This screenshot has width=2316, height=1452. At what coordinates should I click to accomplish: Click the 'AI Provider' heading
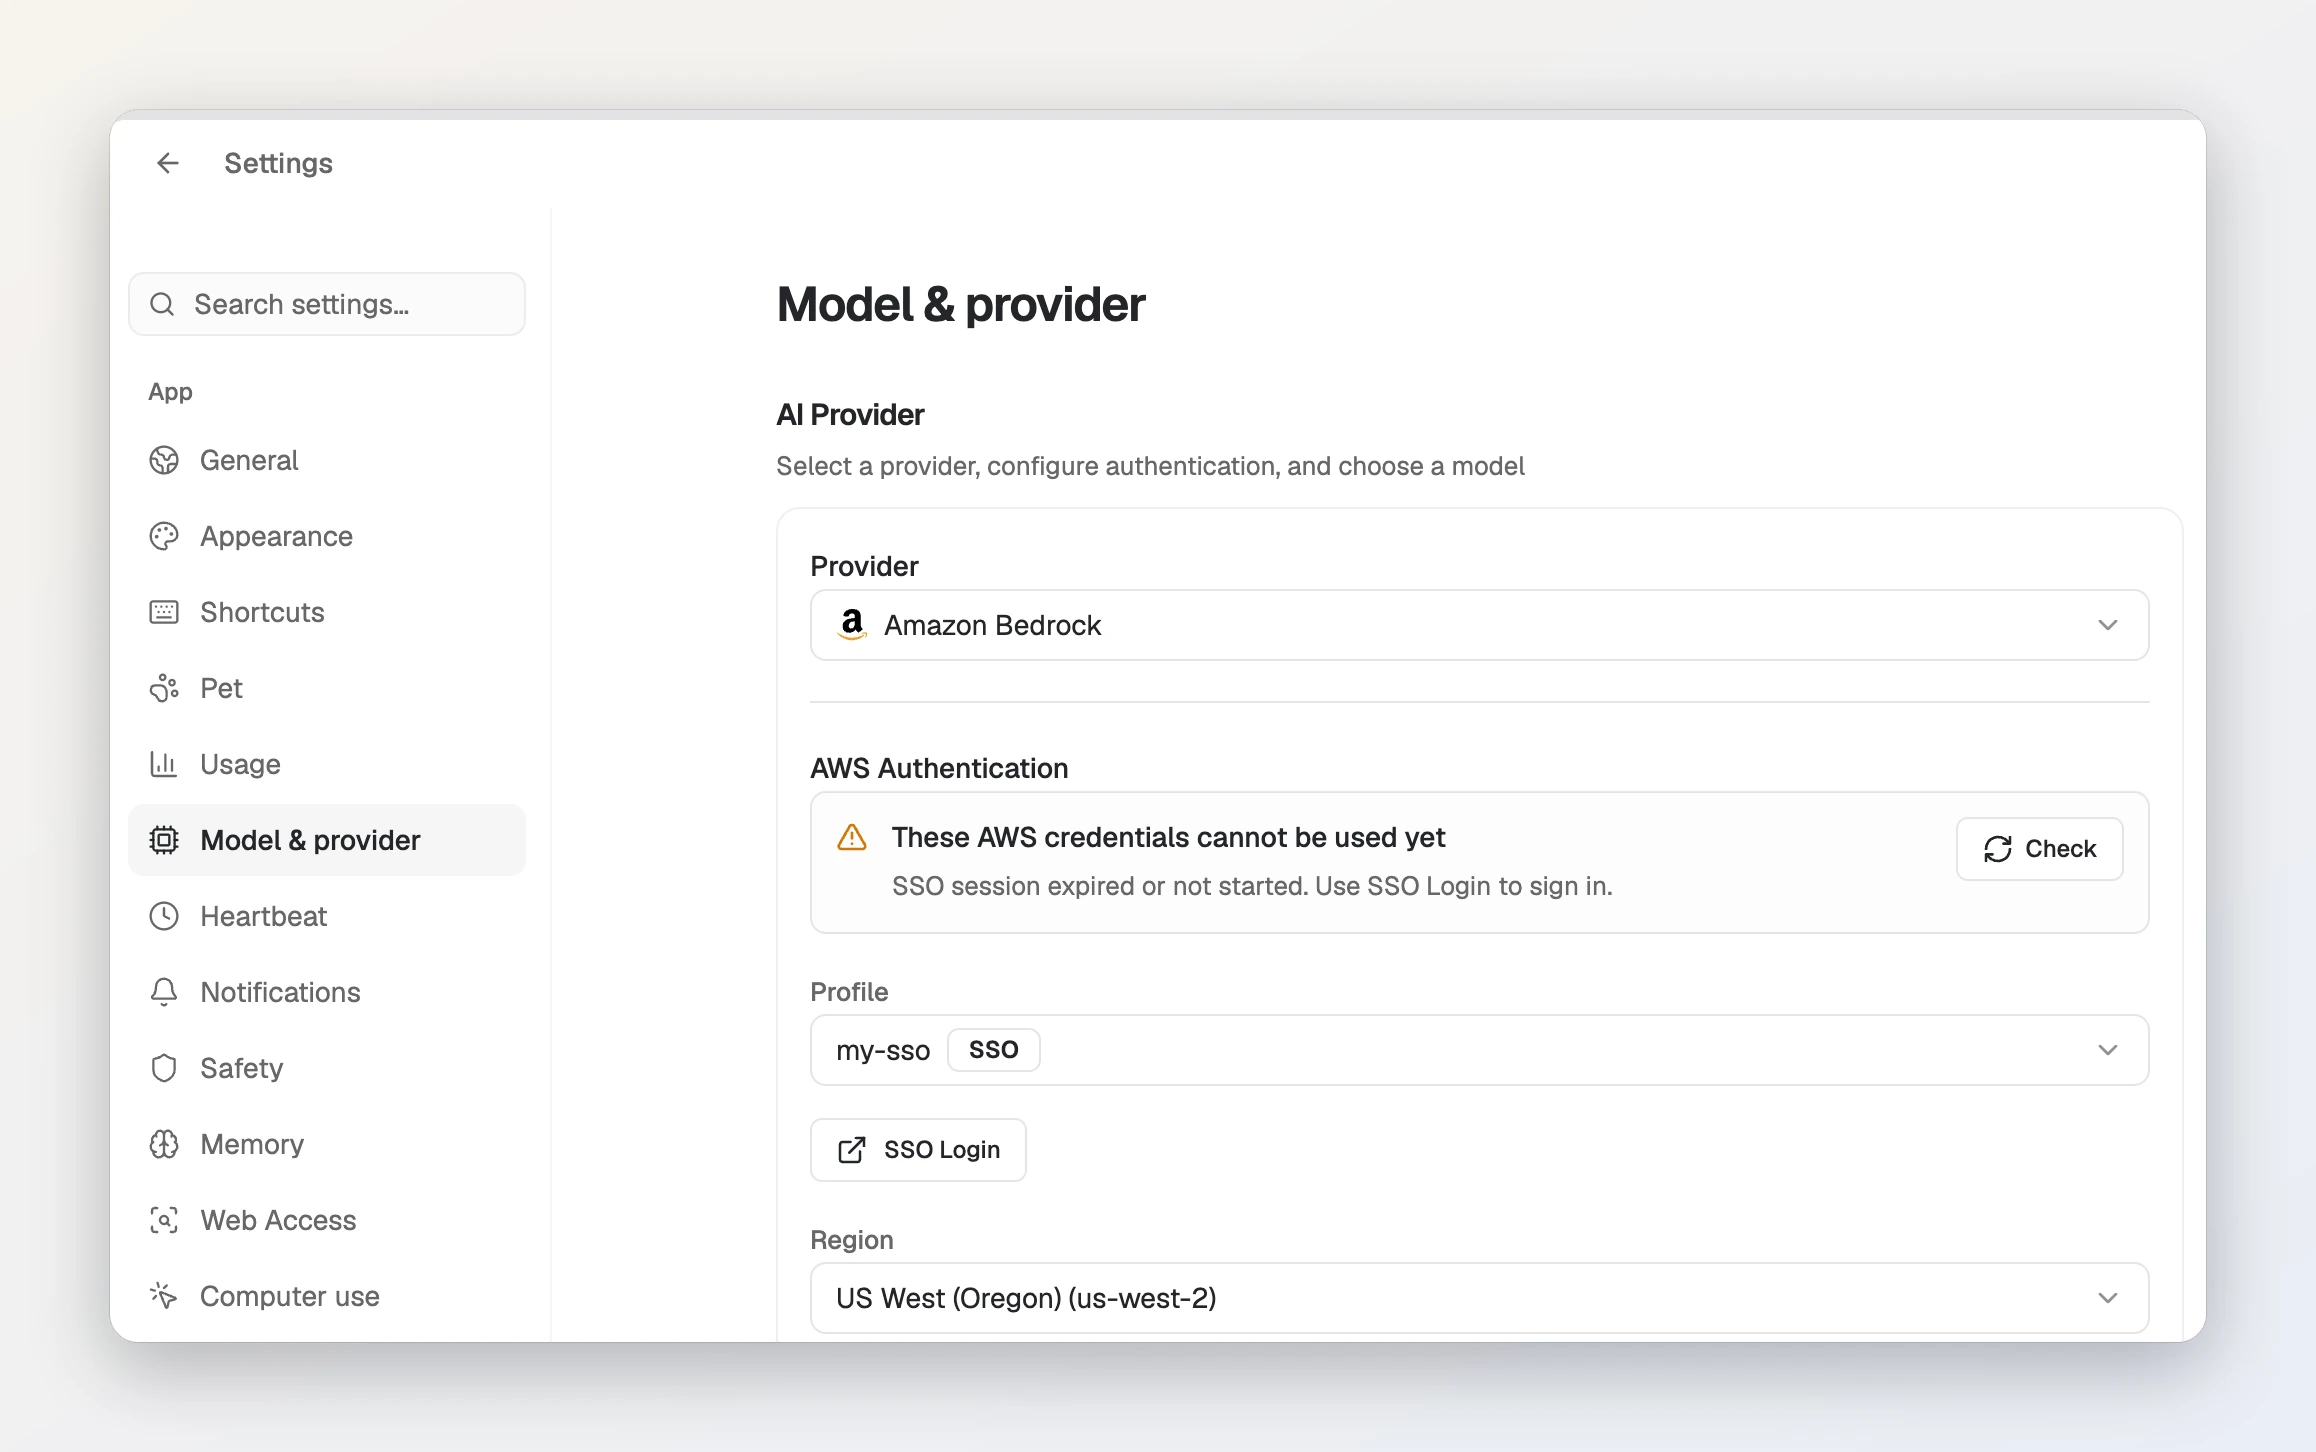coord(850,415)
